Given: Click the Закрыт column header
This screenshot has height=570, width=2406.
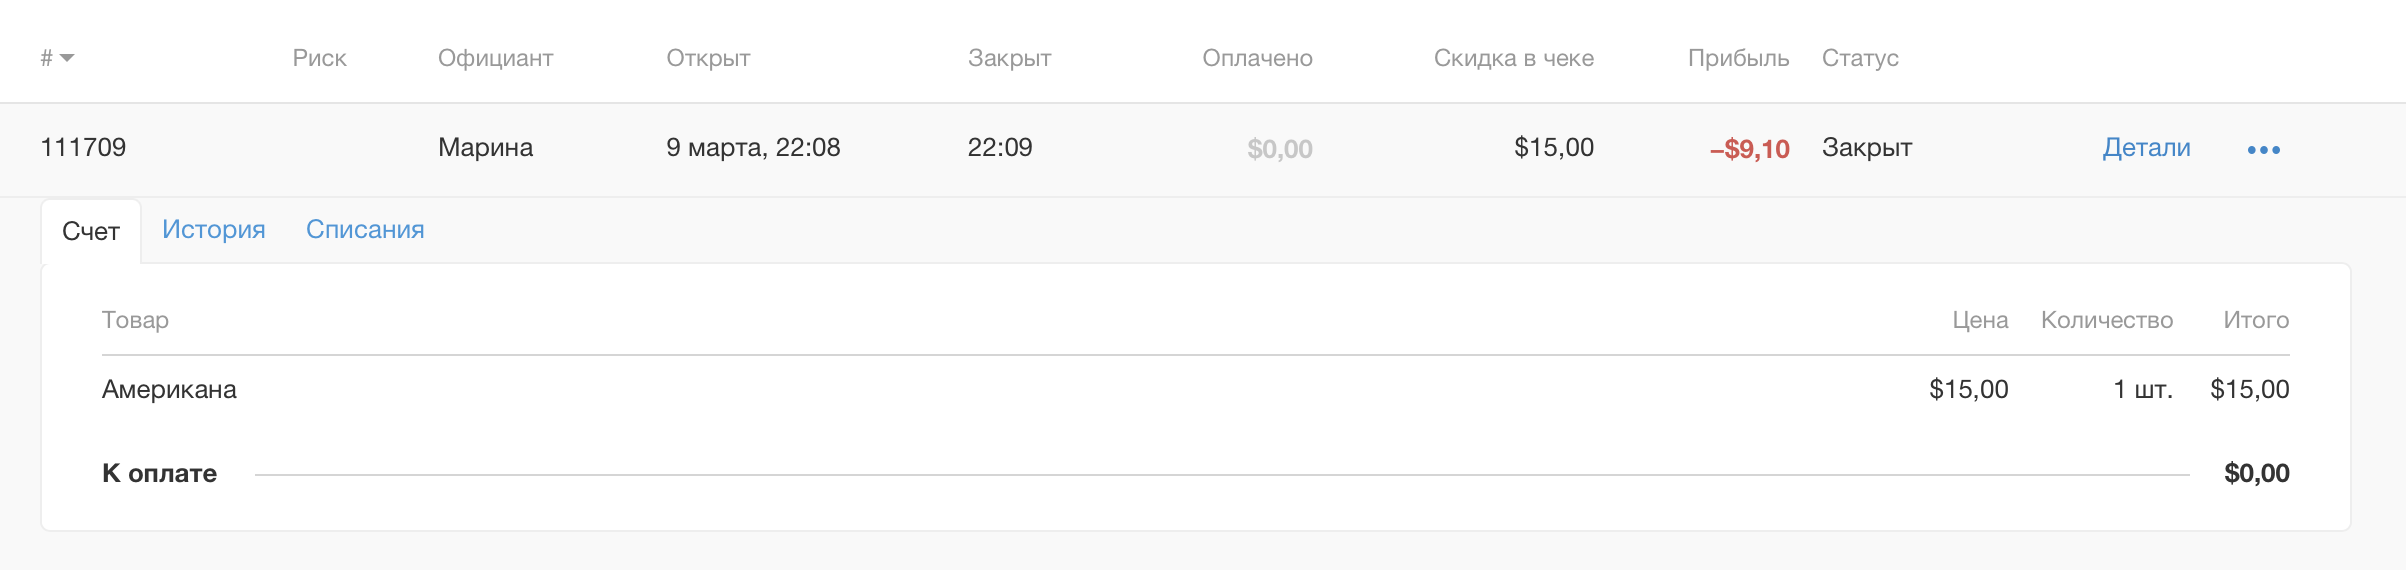Looking at the screenshot, I should 1009,58.
